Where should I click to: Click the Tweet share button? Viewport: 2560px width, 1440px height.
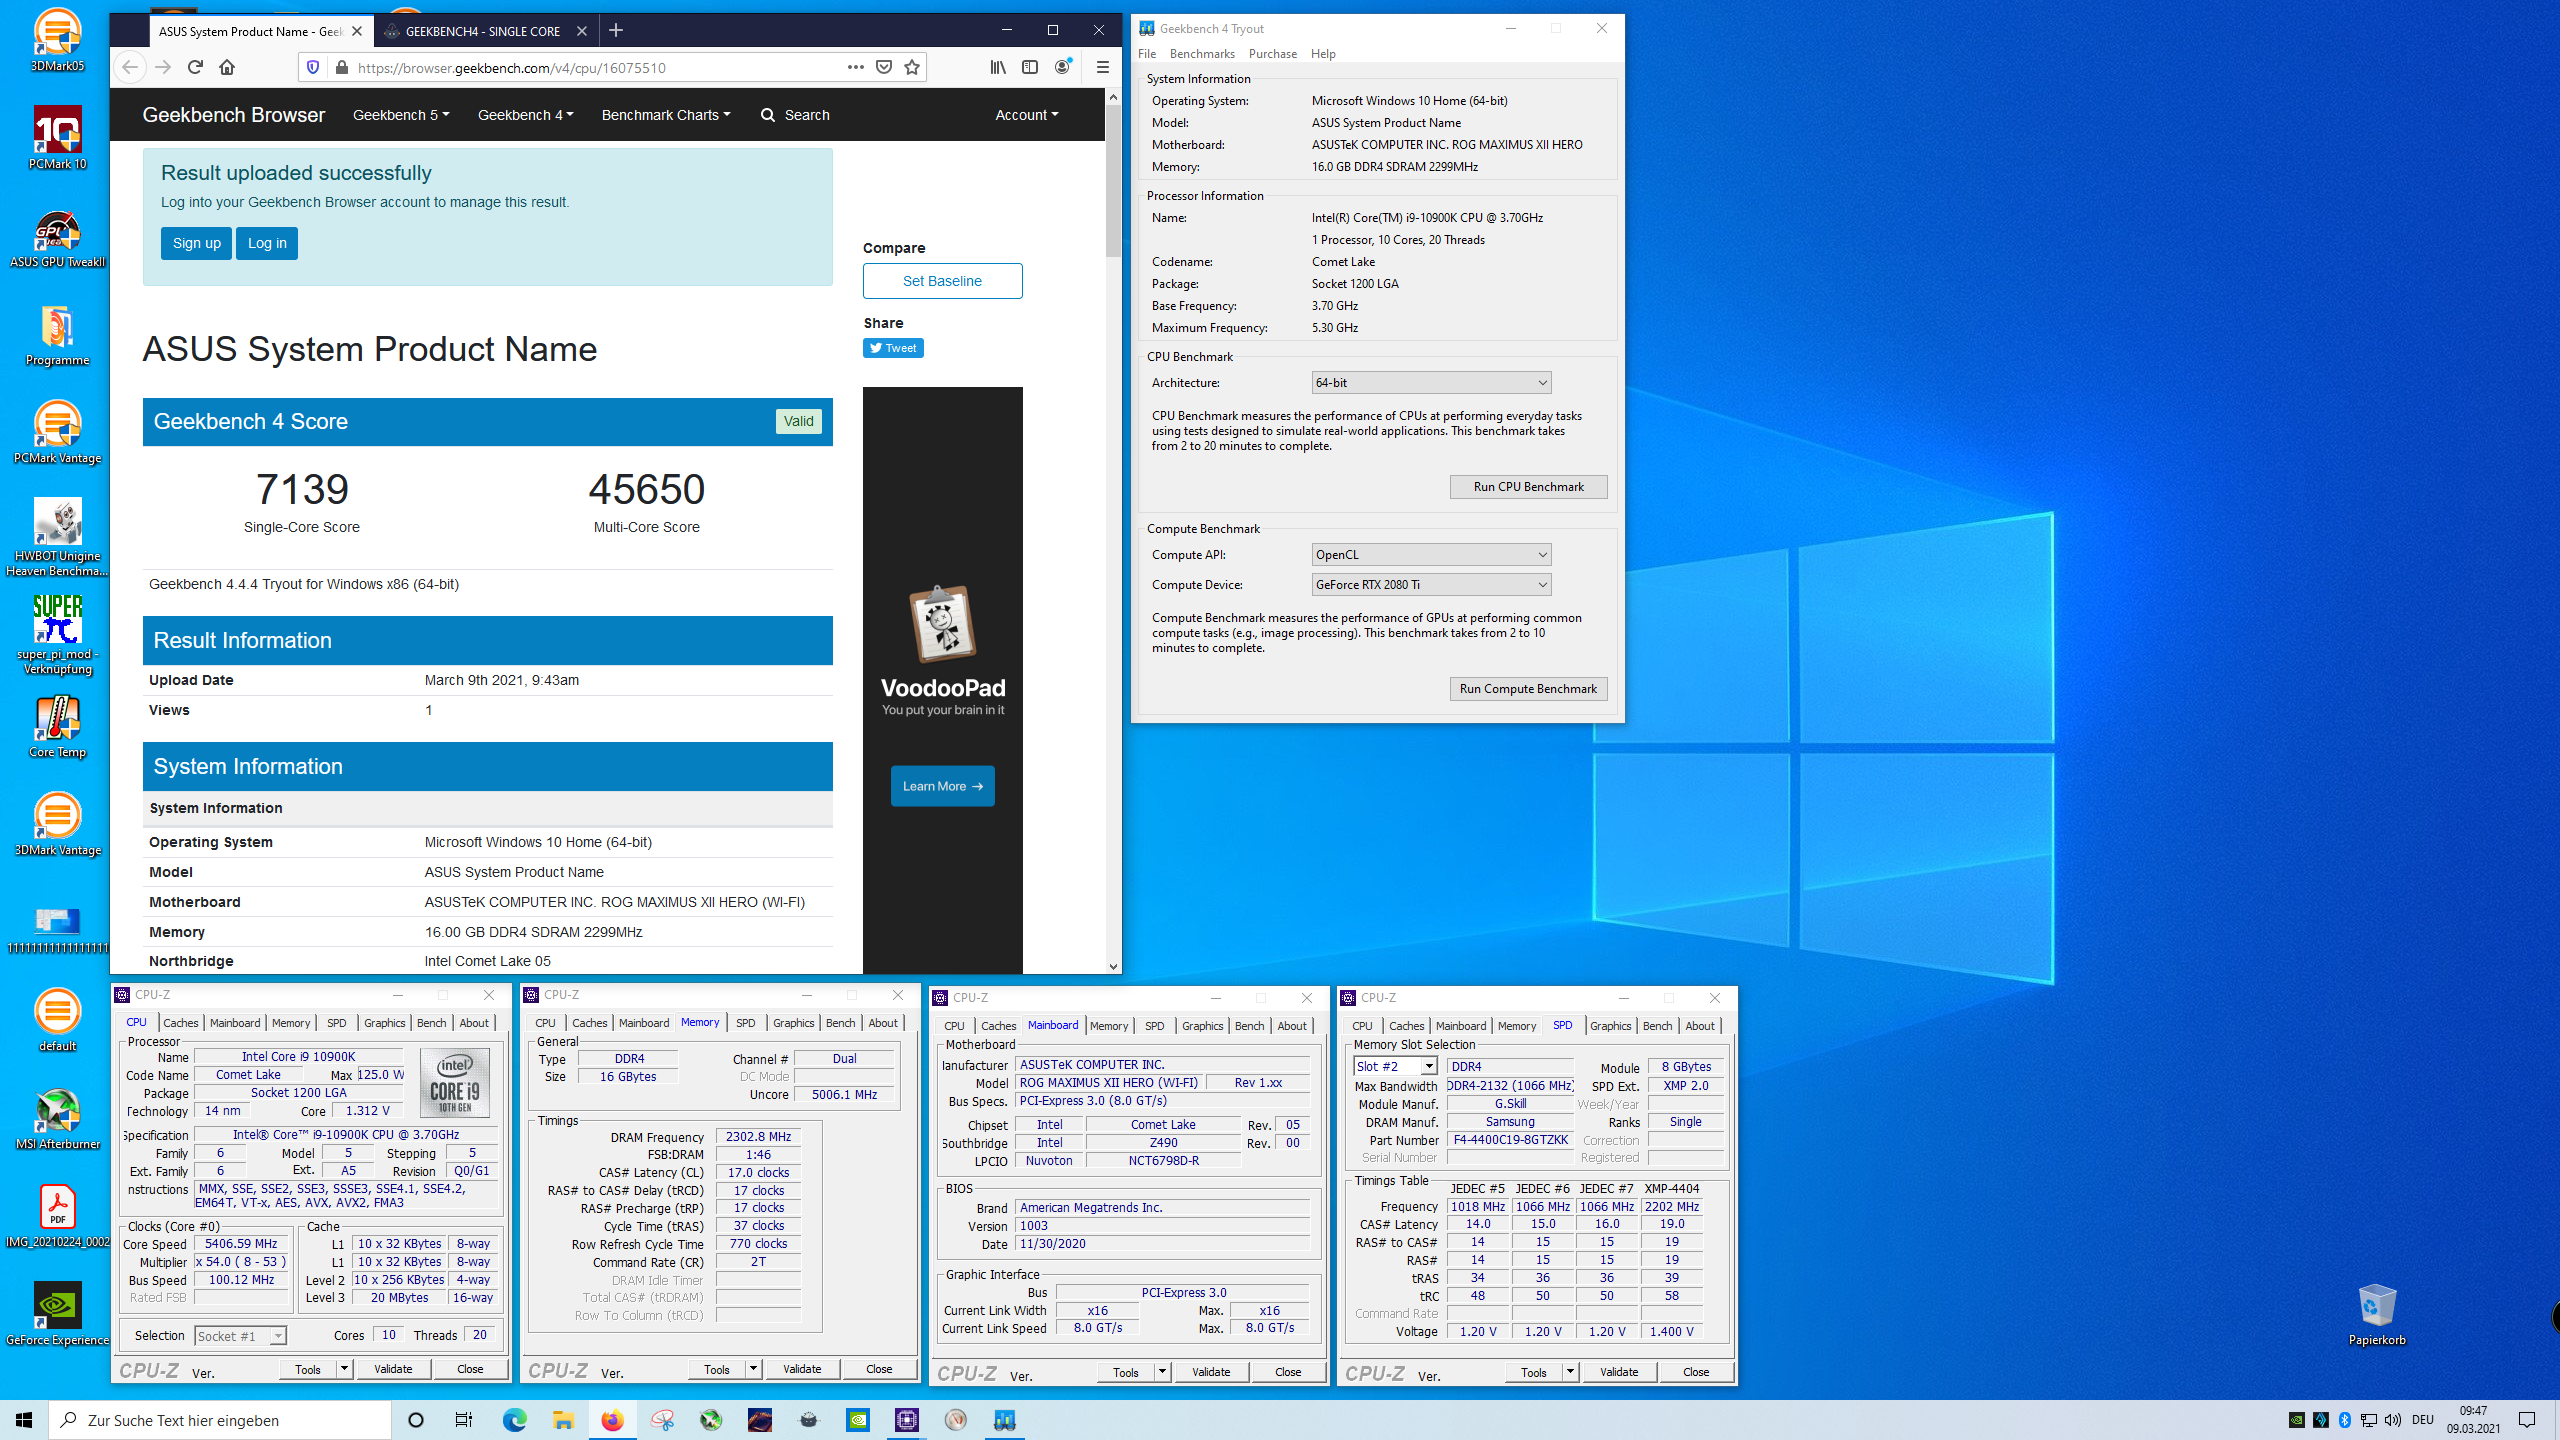(x=893, y=348)
